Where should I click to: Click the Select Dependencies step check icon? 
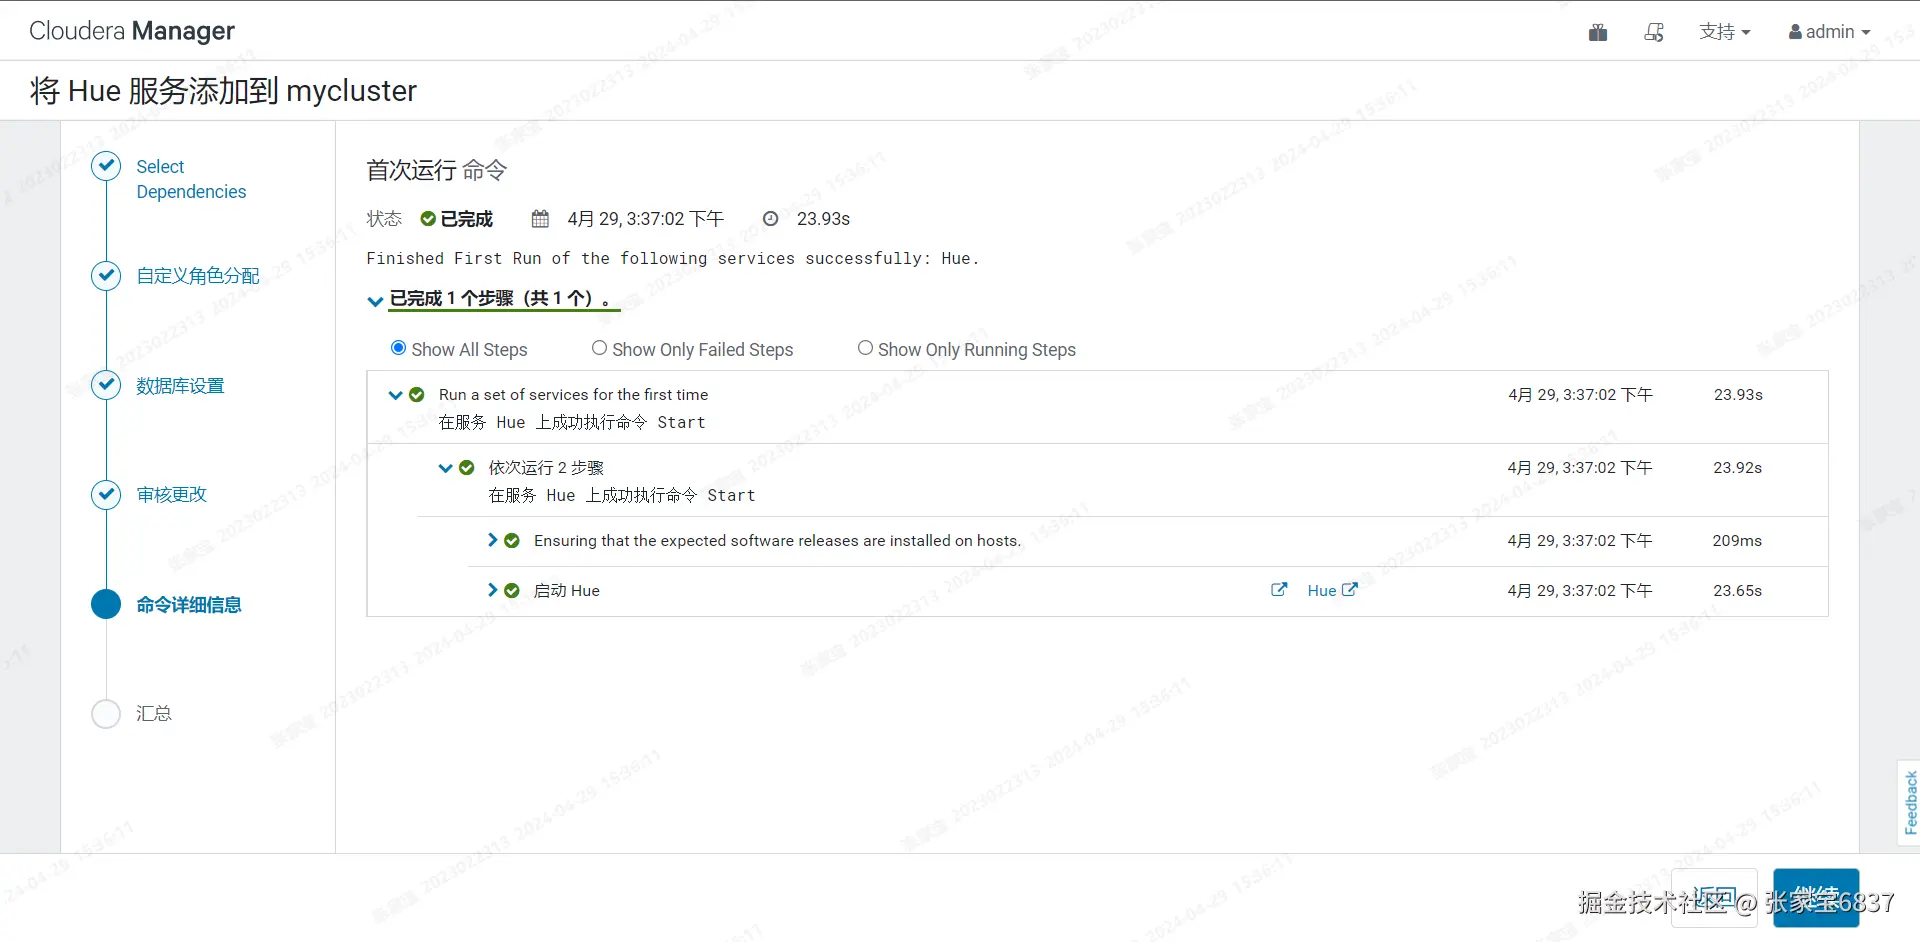tap(106, 166)
